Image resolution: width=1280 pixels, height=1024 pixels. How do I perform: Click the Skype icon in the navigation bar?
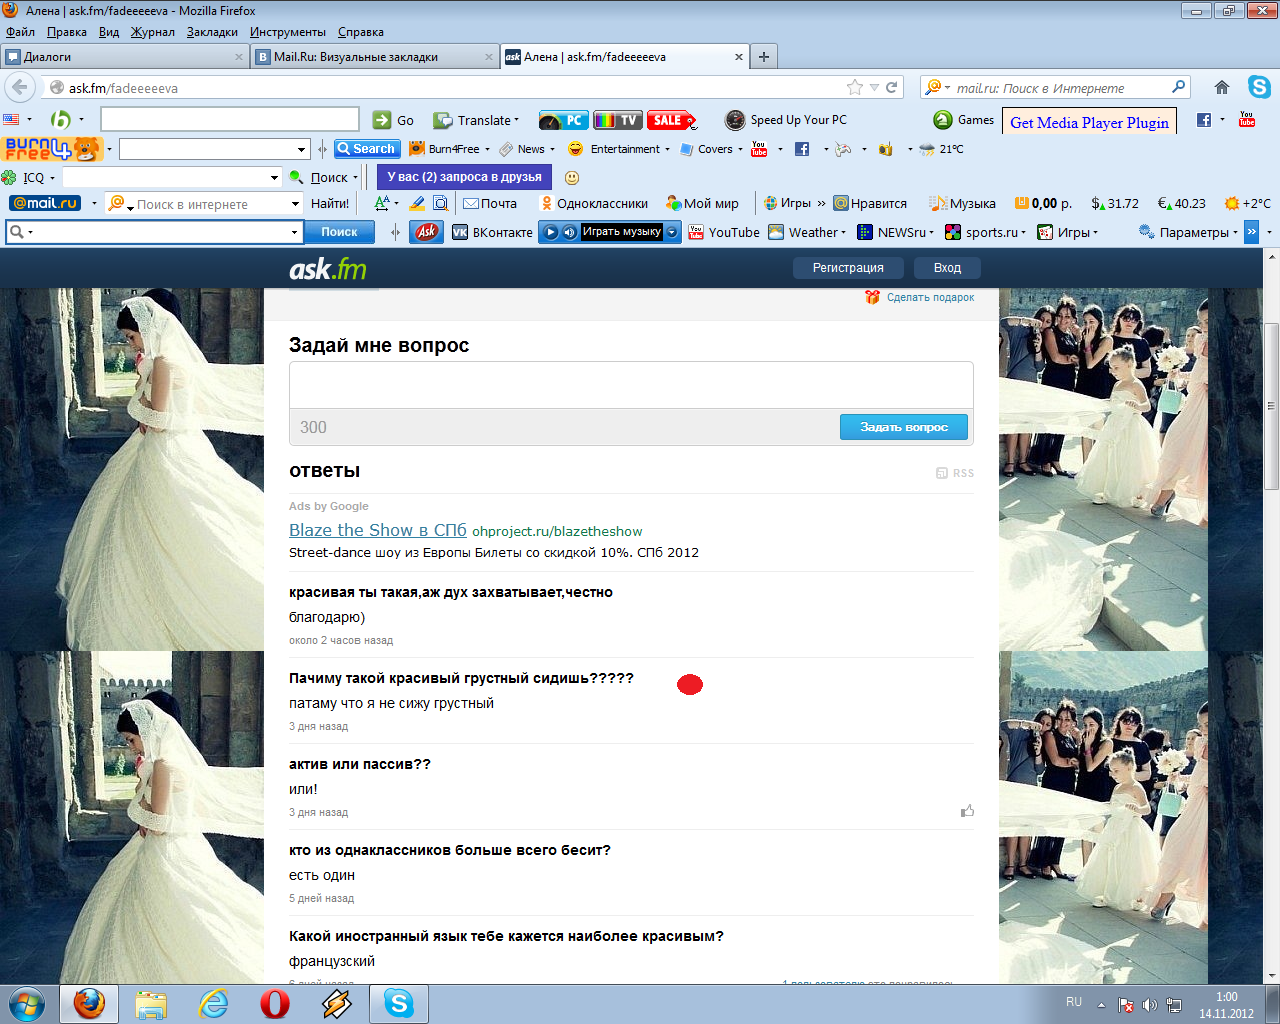[1259, 87]
